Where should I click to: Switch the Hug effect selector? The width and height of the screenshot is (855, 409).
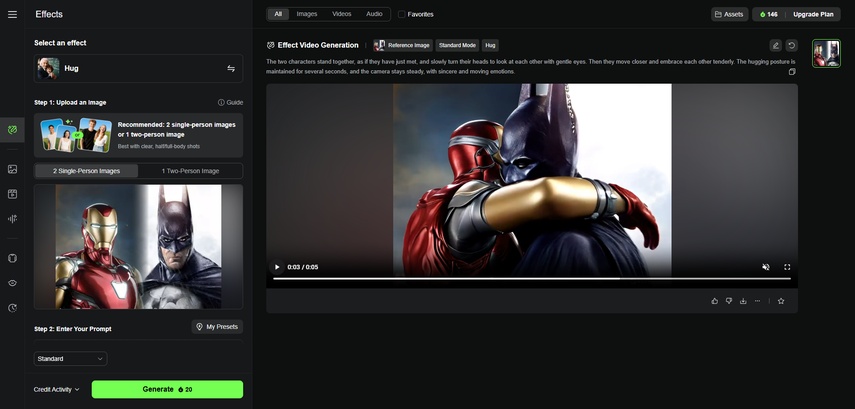[x=231, y=69]
